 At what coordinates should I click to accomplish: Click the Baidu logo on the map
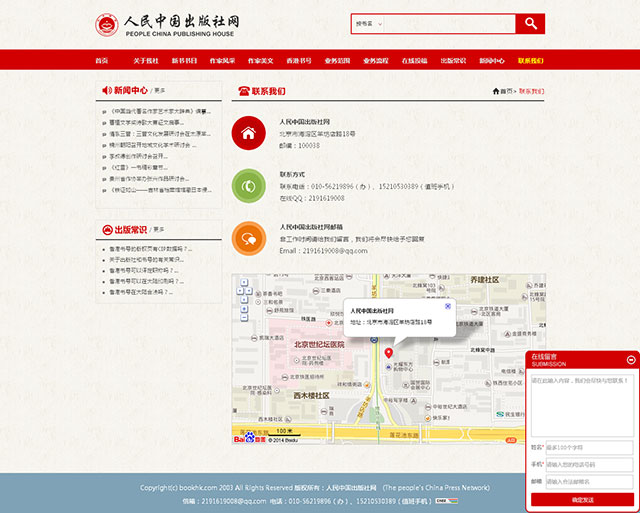pyautogui.click(x=250, y=438)
